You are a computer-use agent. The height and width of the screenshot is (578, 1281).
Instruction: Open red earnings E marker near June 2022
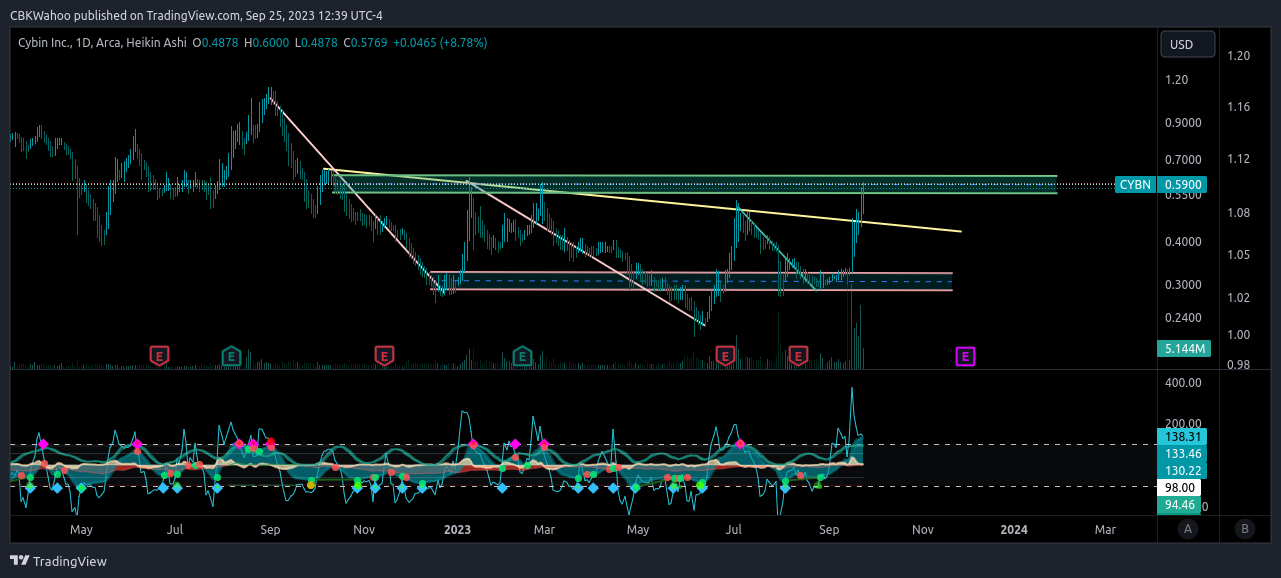[159, 355]
